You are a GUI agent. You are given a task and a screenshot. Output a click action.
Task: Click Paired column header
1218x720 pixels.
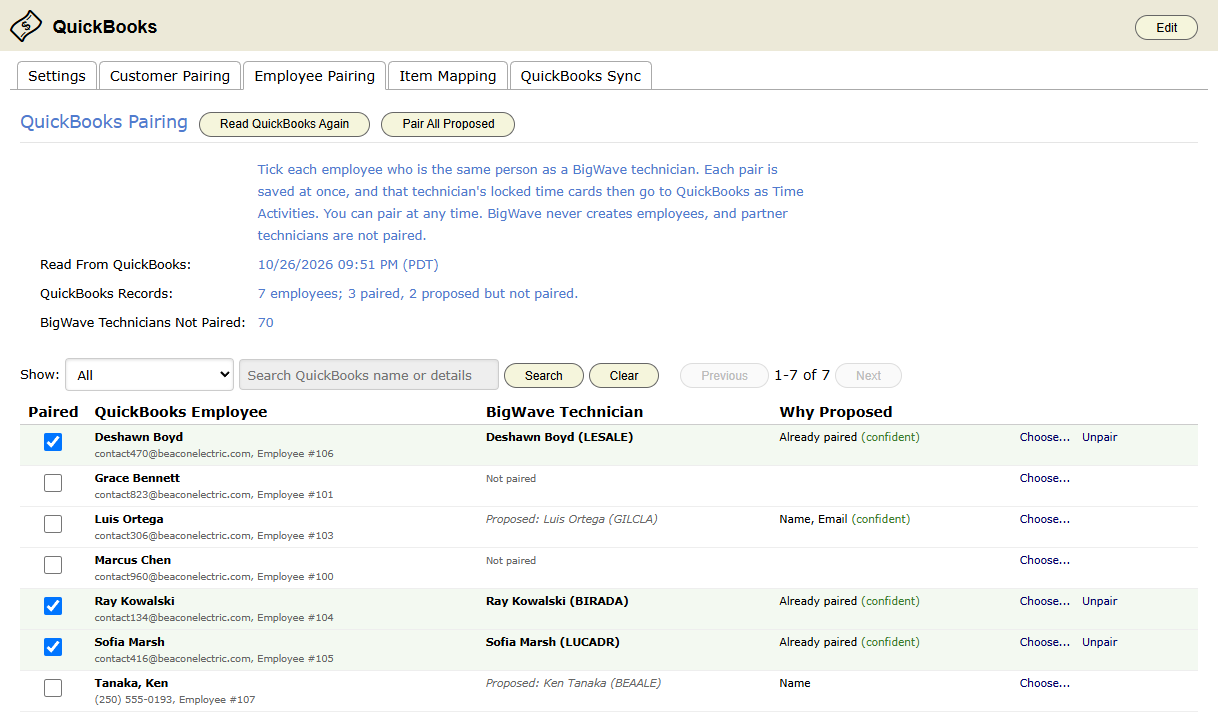[53, 412]
